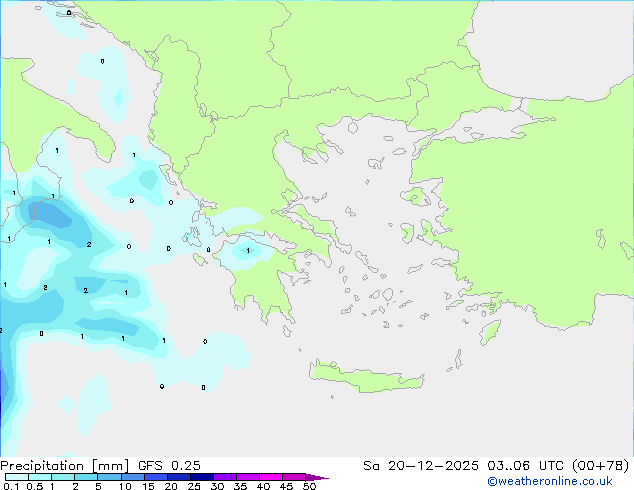Choose the 5–10 mm legend color box

[109, 477]
